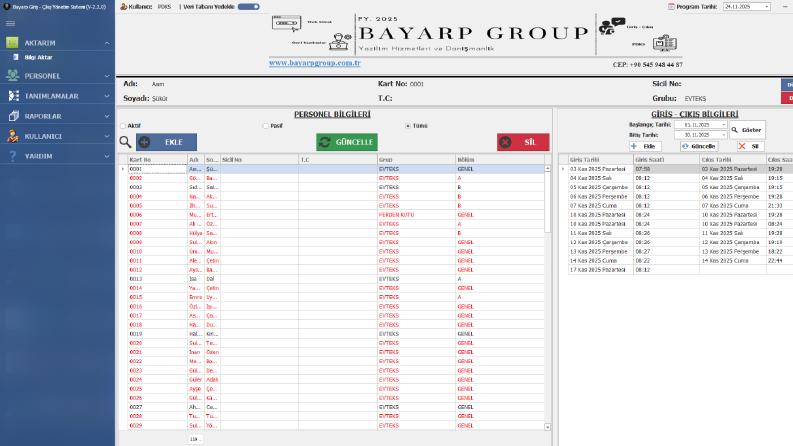The height and width of the screenshot is (446, 793).
Task: Click the PDKS ID card device icon in the banner
Action: point(665,43)
